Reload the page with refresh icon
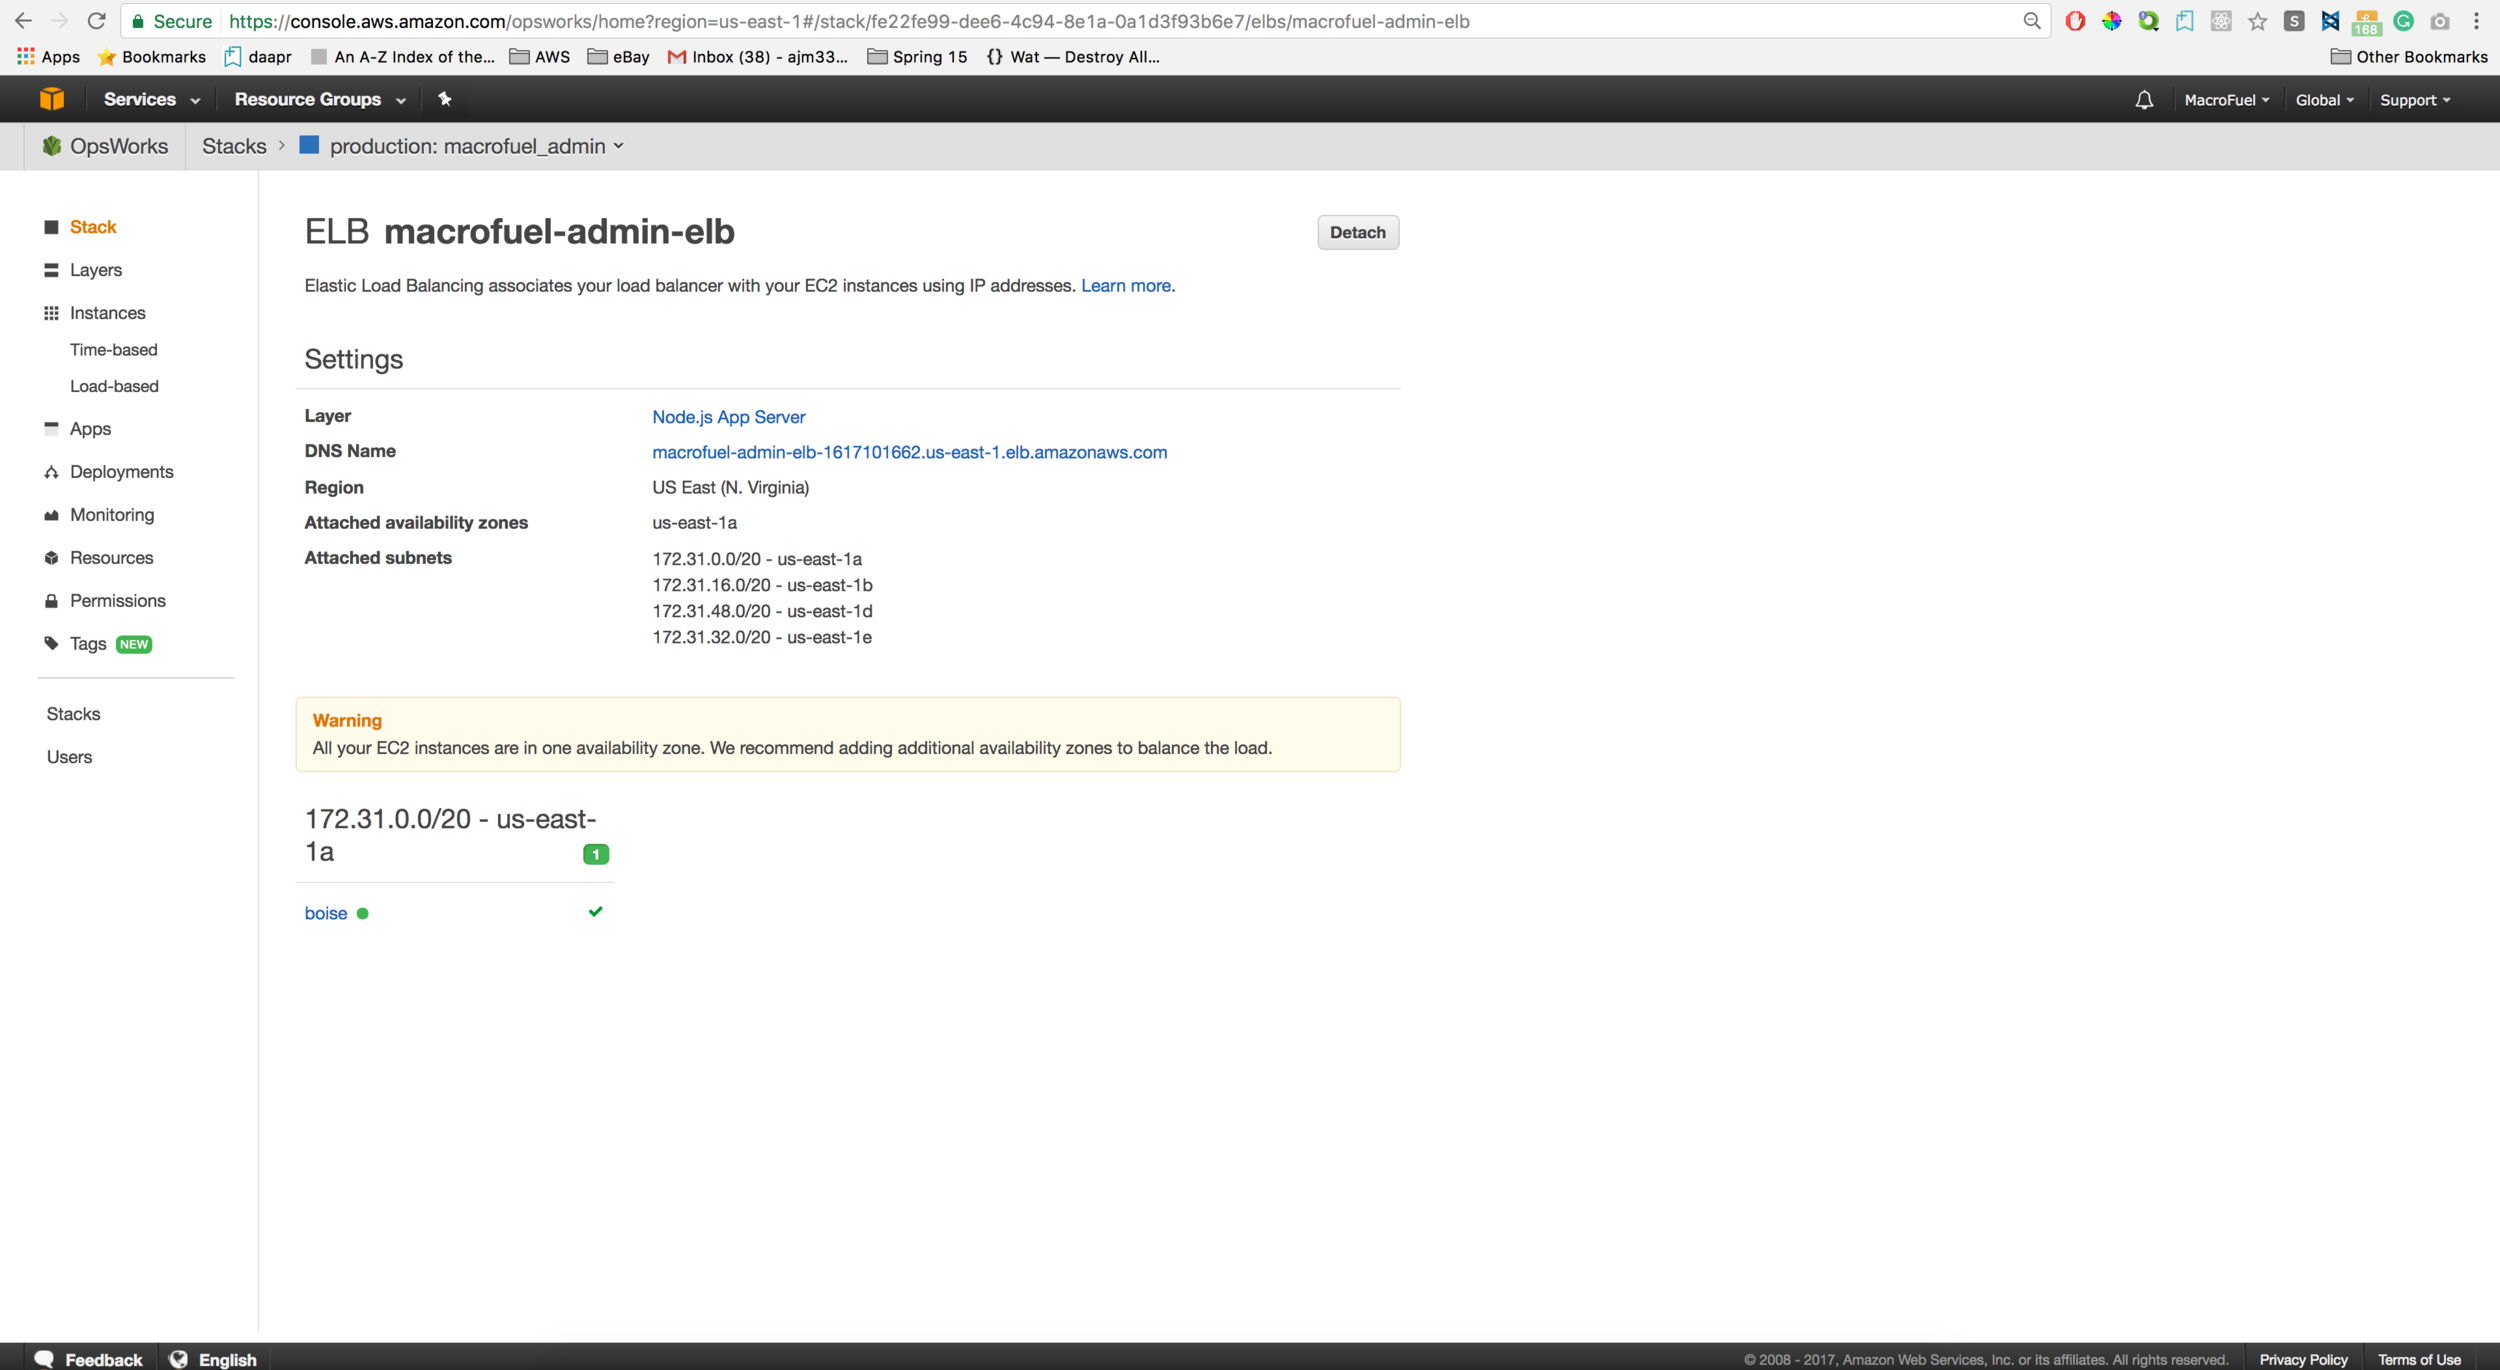This screenshot has height=1370, width=2500. [96, 21]
